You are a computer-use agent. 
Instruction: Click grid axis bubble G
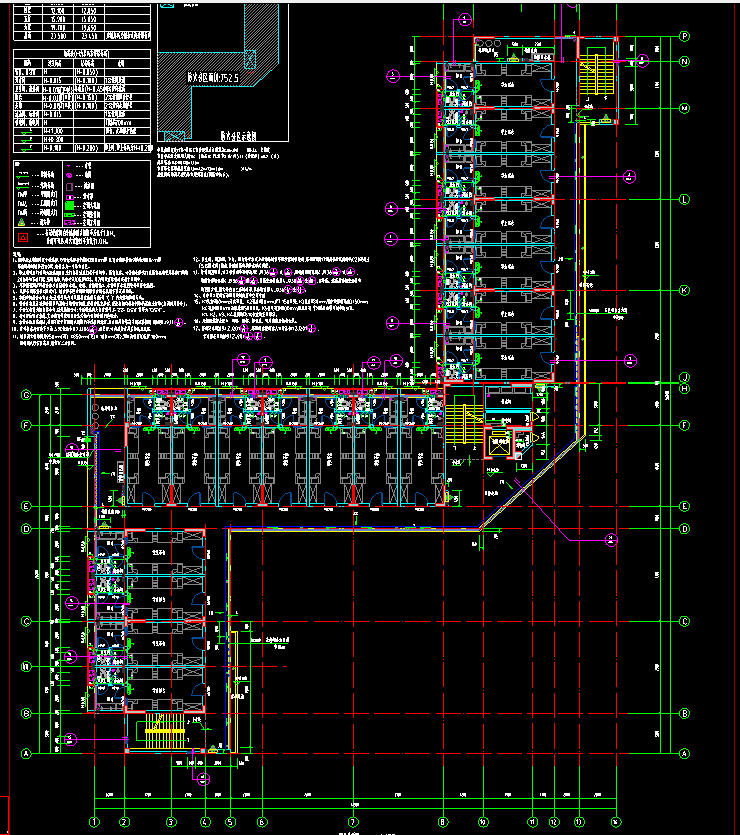(x=27, y=395)
